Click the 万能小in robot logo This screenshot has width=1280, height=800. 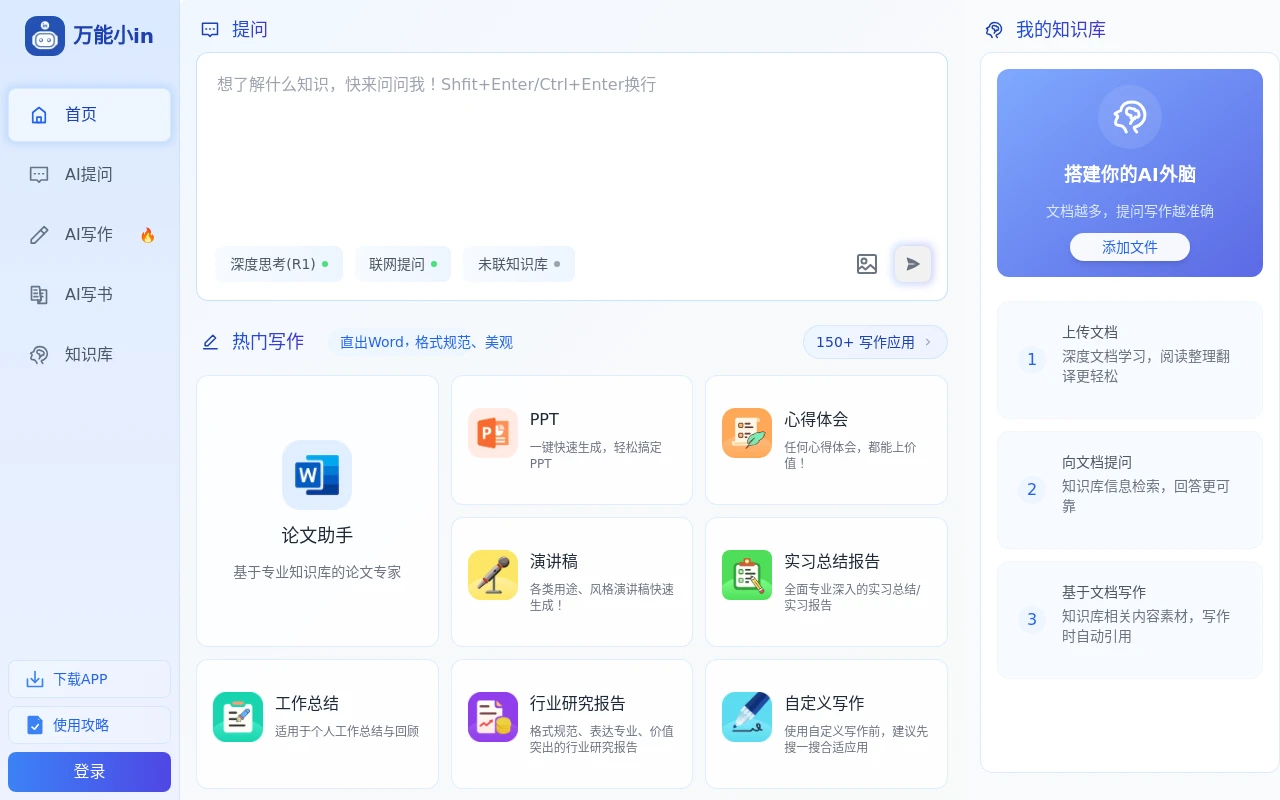tap(44, 35)
